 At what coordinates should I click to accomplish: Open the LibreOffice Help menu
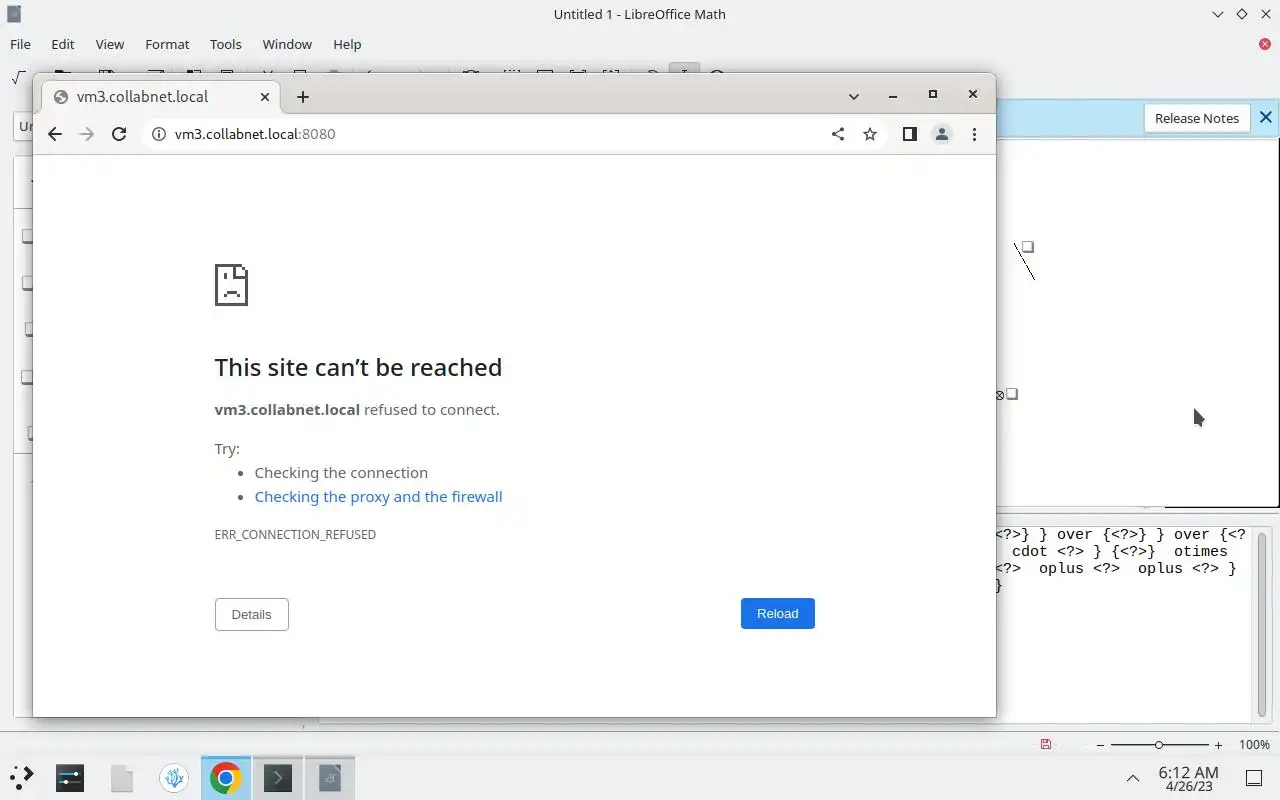347,44
